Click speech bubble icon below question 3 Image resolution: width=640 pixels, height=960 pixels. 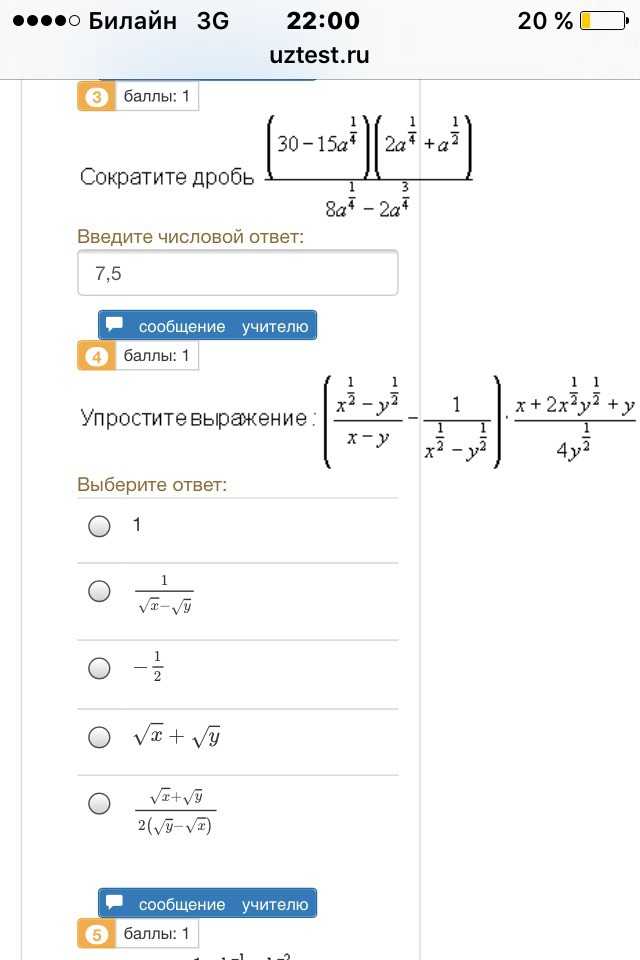pos(114,325)
